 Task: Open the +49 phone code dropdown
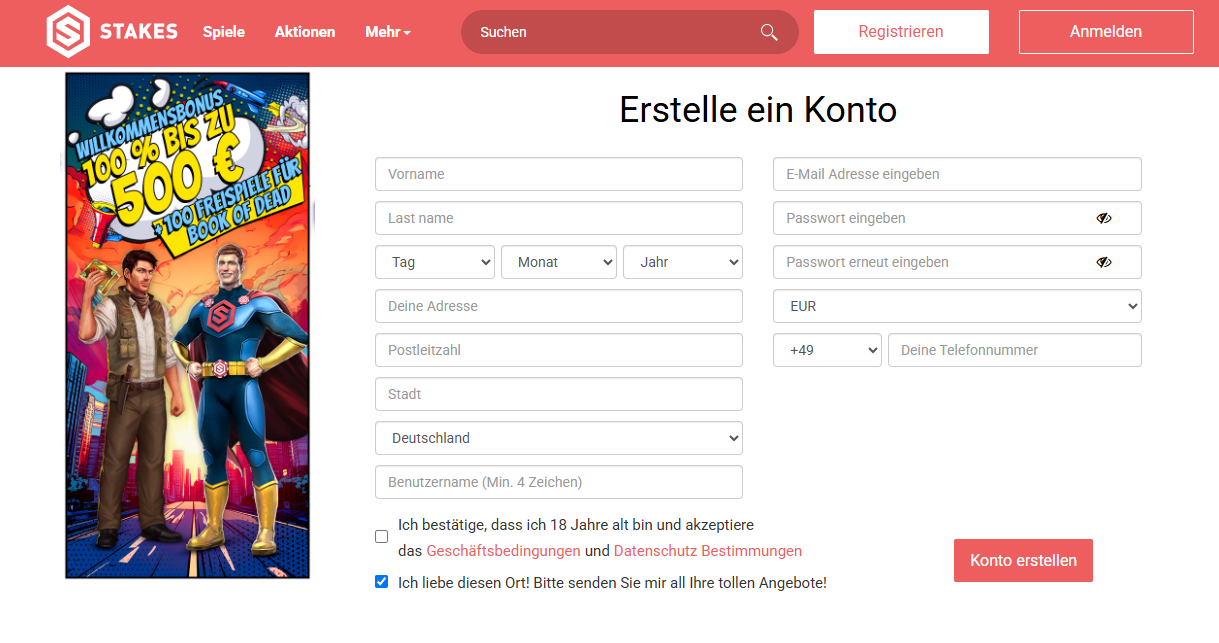(x=827, y=350)
